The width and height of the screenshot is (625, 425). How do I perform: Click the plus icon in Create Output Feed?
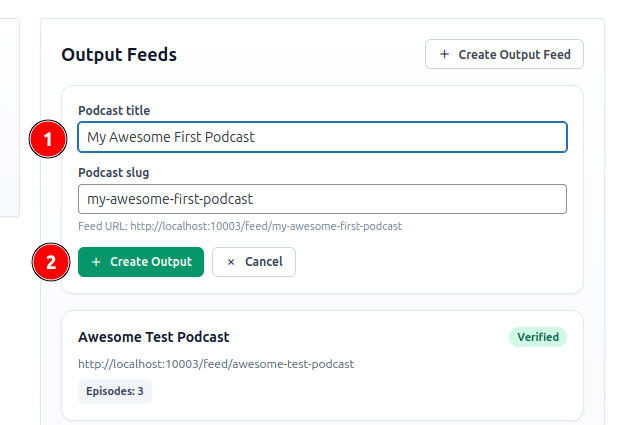(444, 55)
